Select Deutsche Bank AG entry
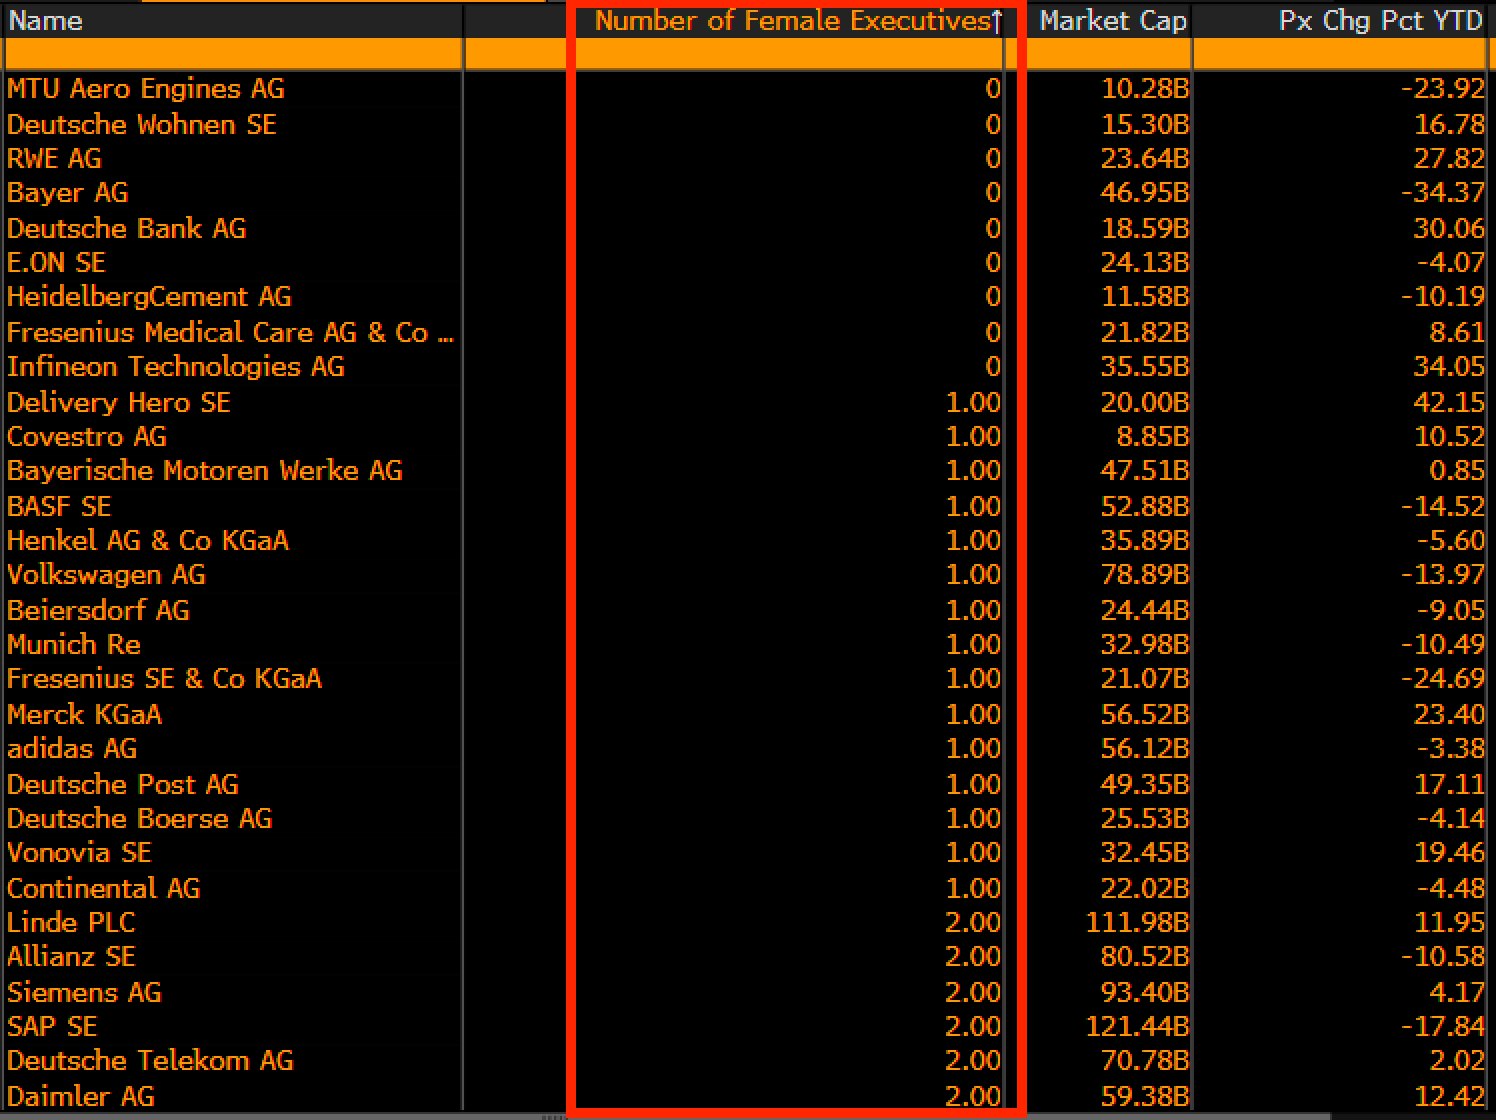 coord(127,229)
